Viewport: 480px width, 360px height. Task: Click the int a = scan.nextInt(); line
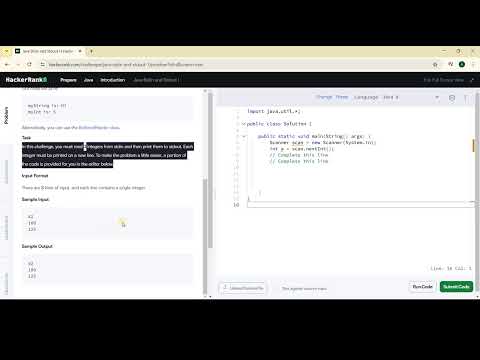pyautogui.click(x=302, y=149)
